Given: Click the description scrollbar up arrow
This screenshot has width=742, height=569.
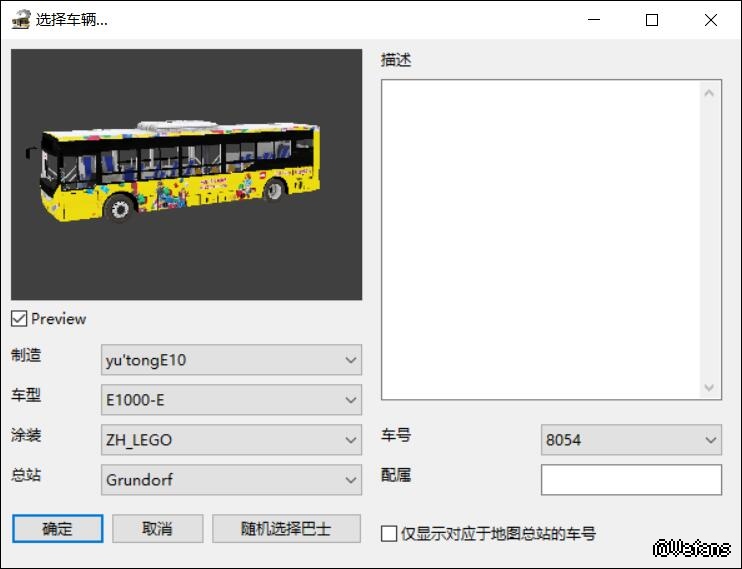Looking at the screenshot, I should 710,94.
